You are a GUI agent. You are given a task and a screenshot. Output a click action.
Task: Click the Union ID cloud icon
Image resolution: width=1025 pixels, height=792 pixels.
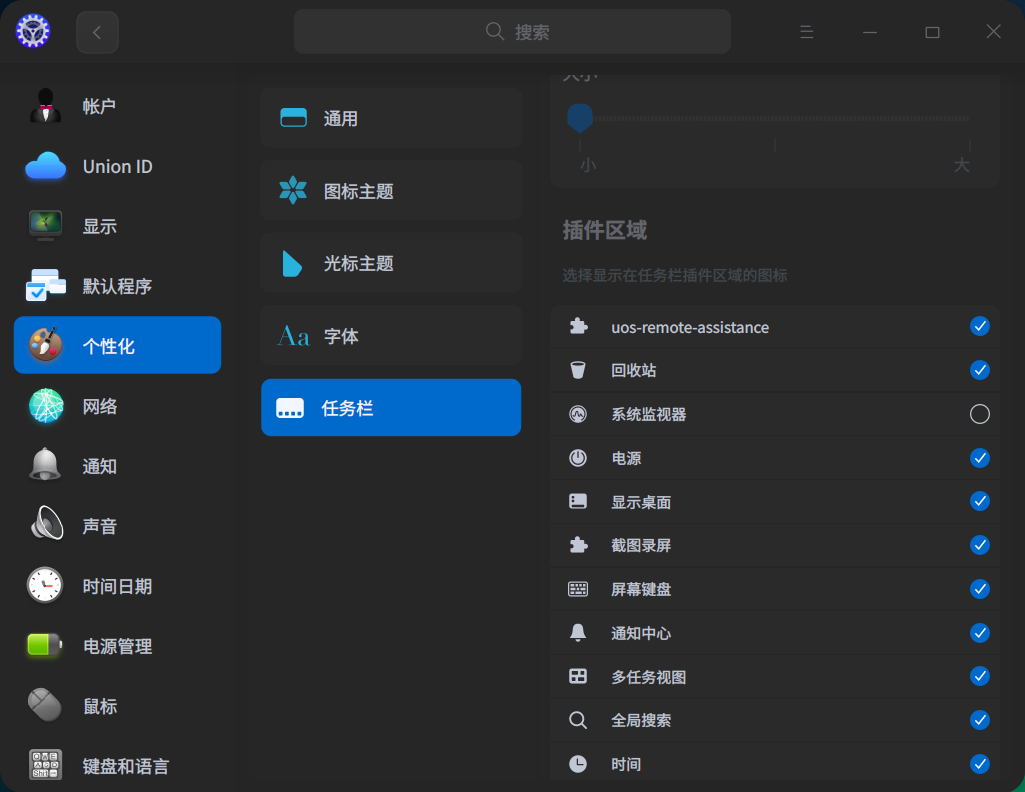pyautogui.click(x=45, y=166)
